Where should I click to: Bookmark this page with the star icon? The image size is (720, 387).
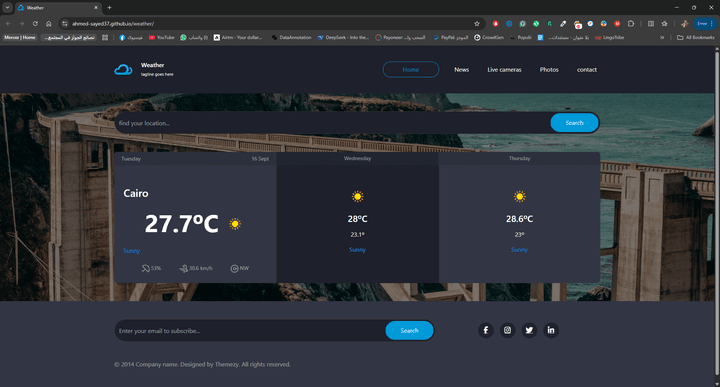tap(477, 23)
